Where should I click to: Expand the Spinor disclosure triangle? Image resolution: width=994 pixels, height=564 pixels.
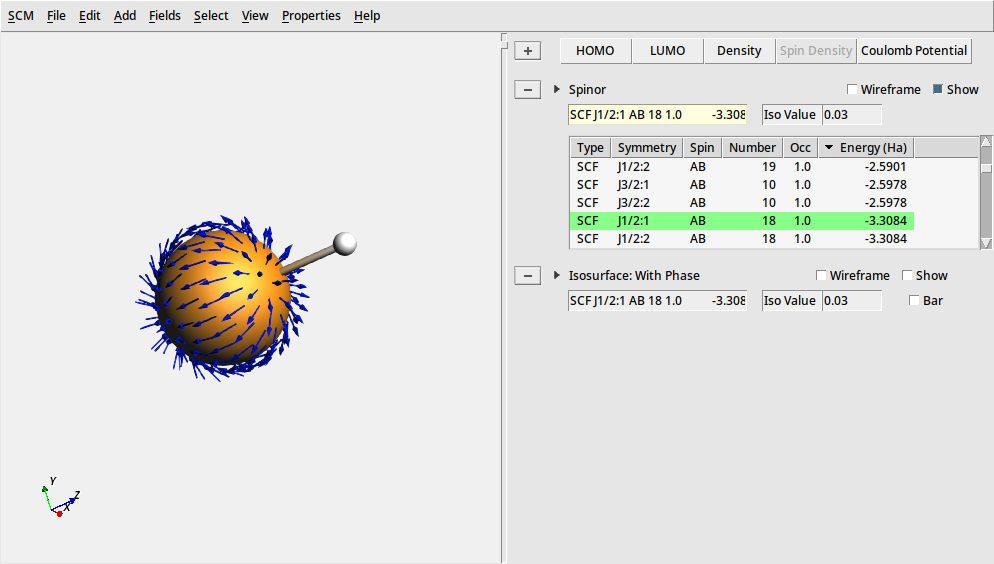click(557, 90)
